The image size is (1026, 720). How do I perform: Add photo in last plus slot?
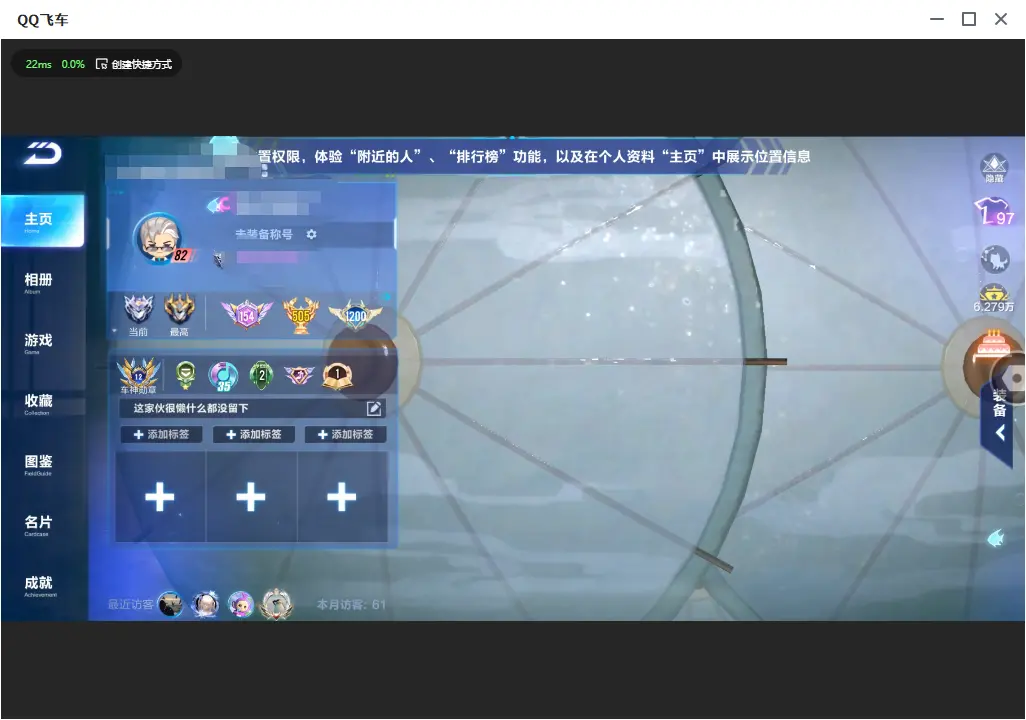pyautogui.click(x=342, y=497)
